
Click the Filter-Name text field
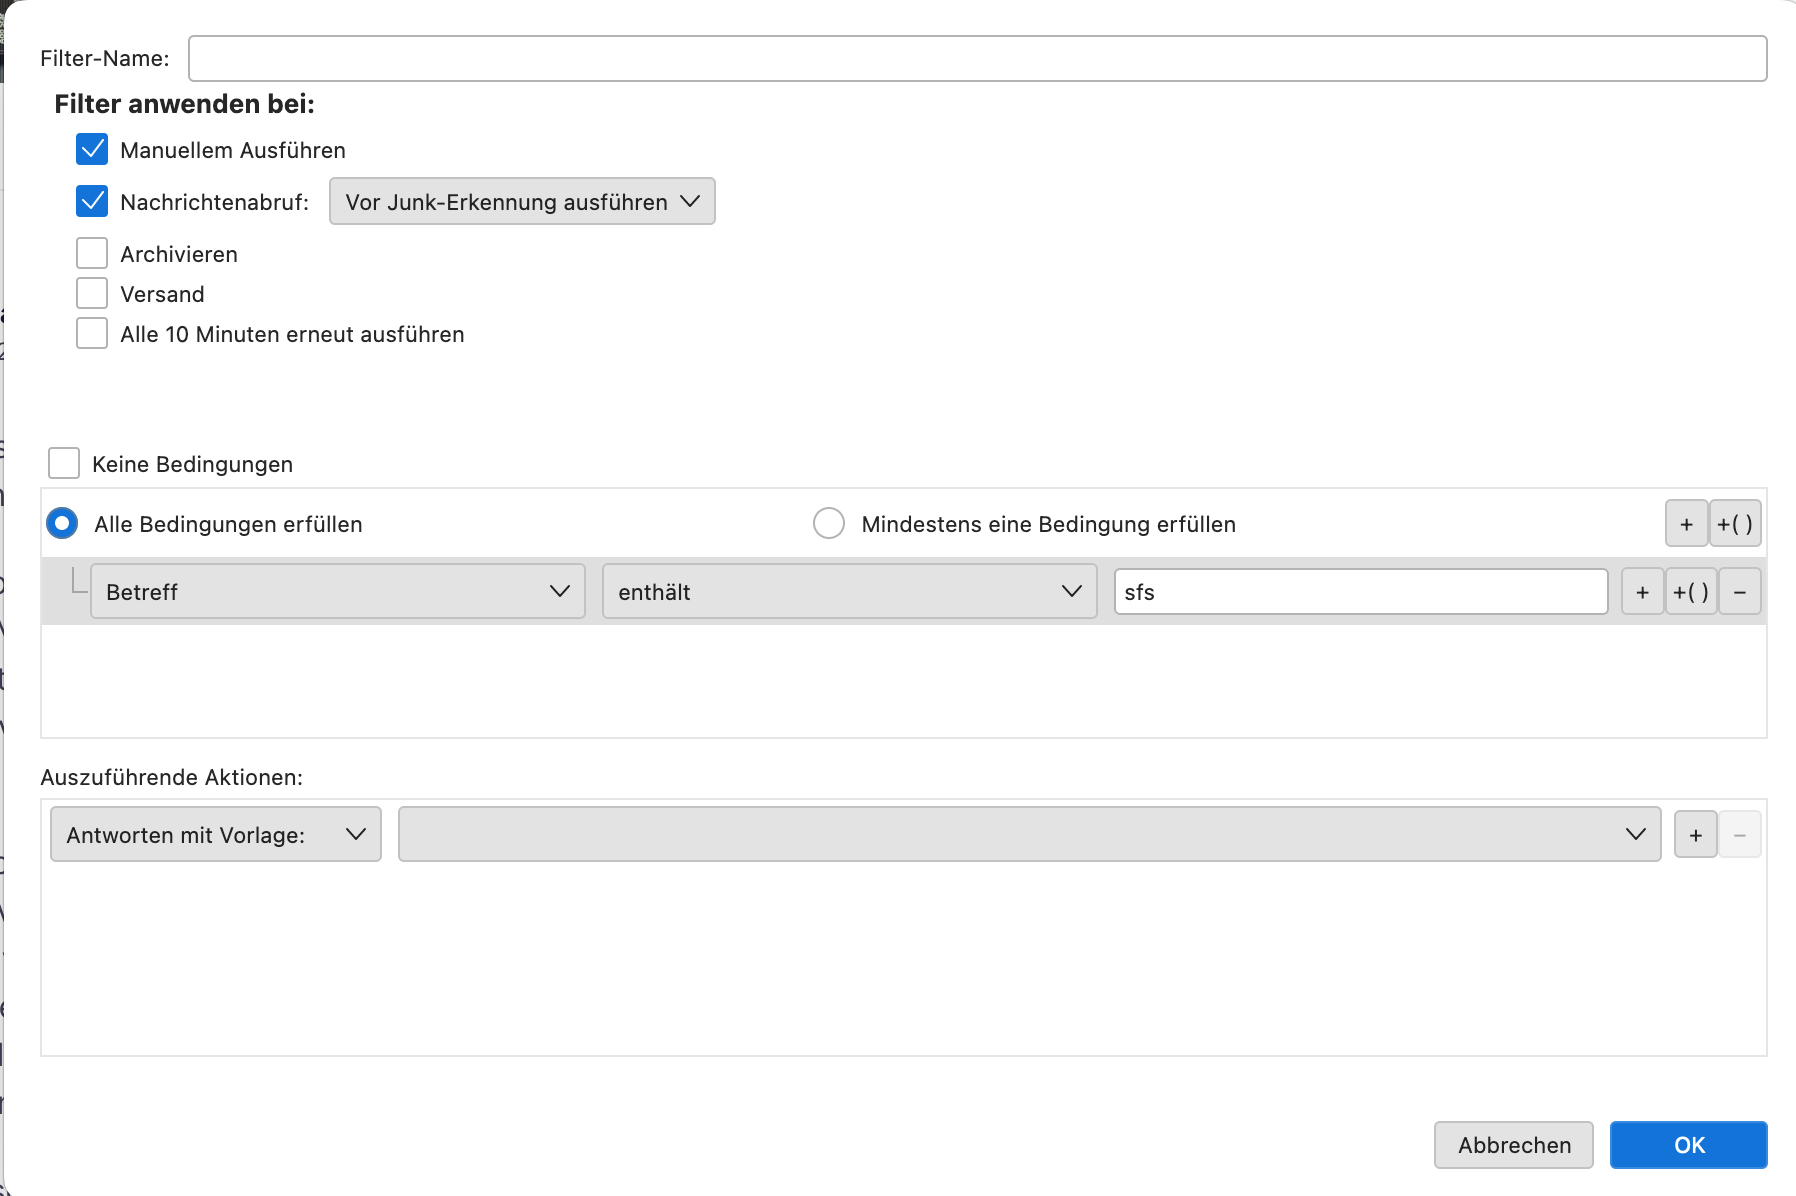977,59
